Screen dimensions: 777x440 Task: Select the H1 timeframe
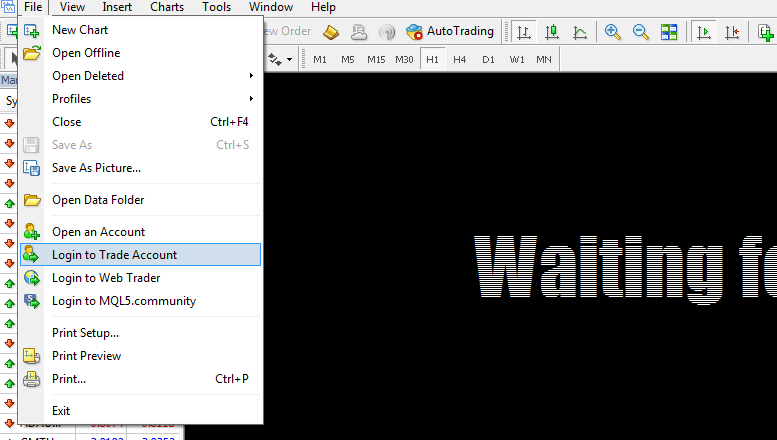click(432, 59)
